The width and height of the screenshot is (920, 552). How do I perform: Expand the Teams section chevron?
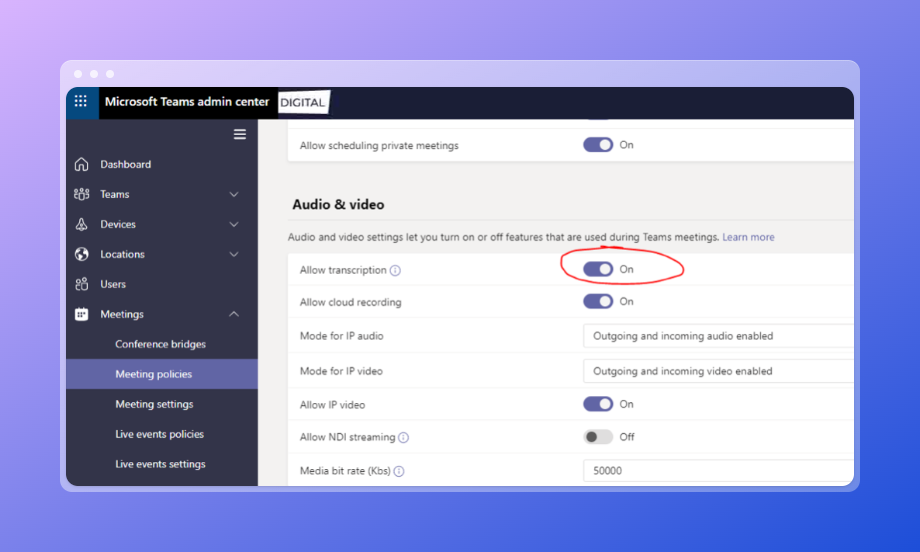(x=234, y=194)
